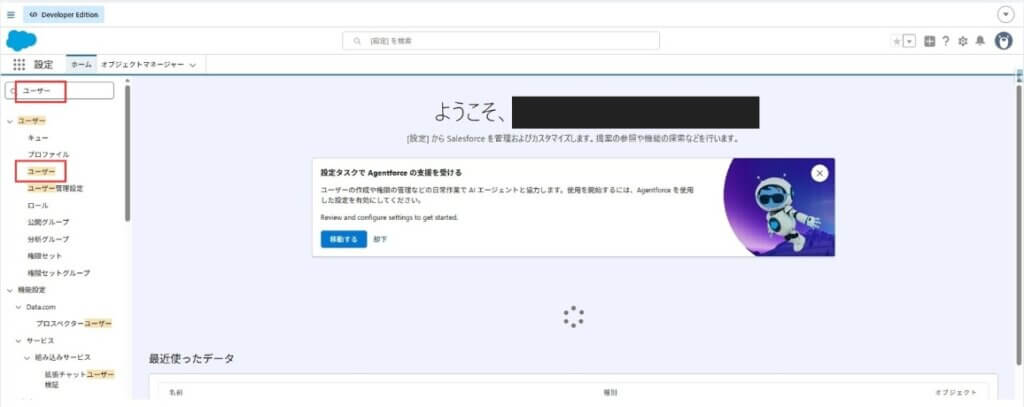
Task: Click the 種別 column header
Action: (x=610, y=393)
